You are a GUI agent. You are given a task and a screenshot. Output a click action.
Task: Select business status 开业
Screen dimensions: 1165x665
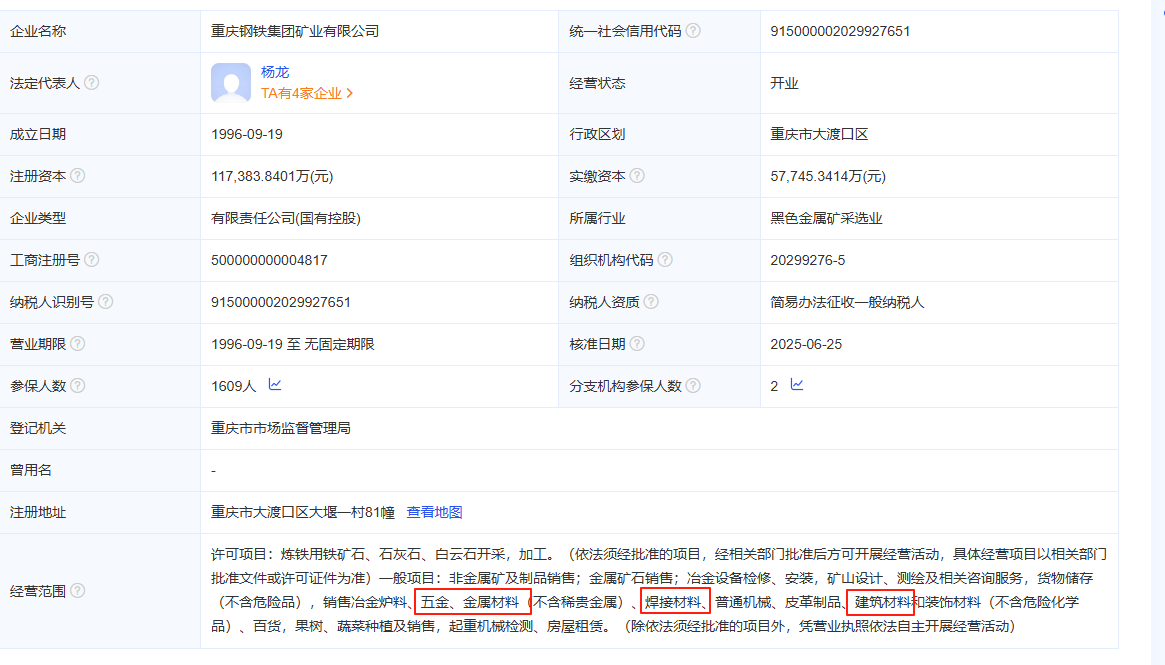click(x=784, y=83)
